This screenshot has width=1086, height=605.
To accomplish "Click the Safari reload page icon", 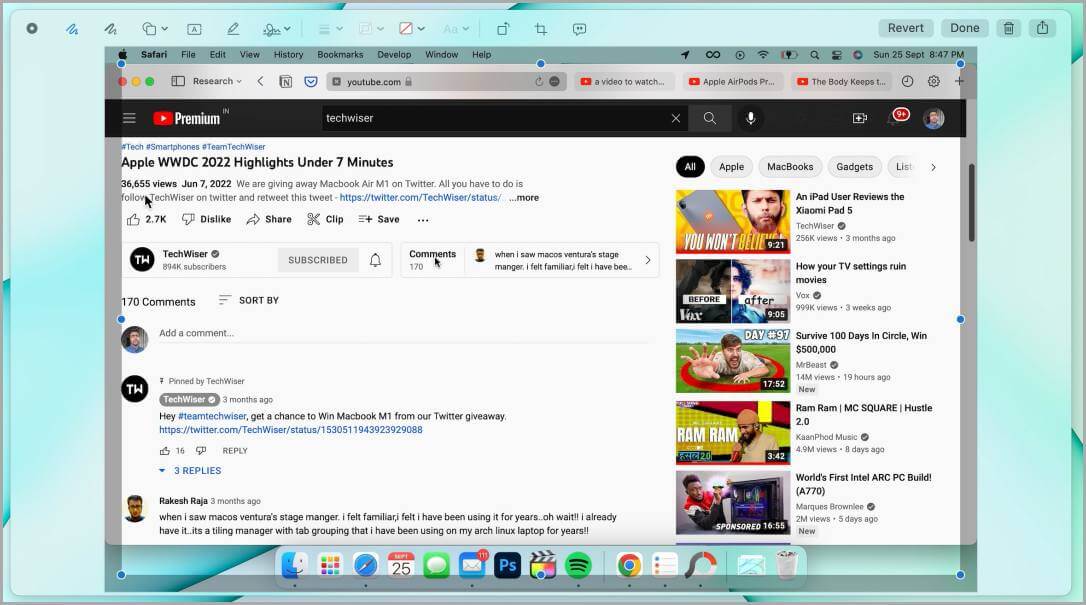I will pos(539,82).
